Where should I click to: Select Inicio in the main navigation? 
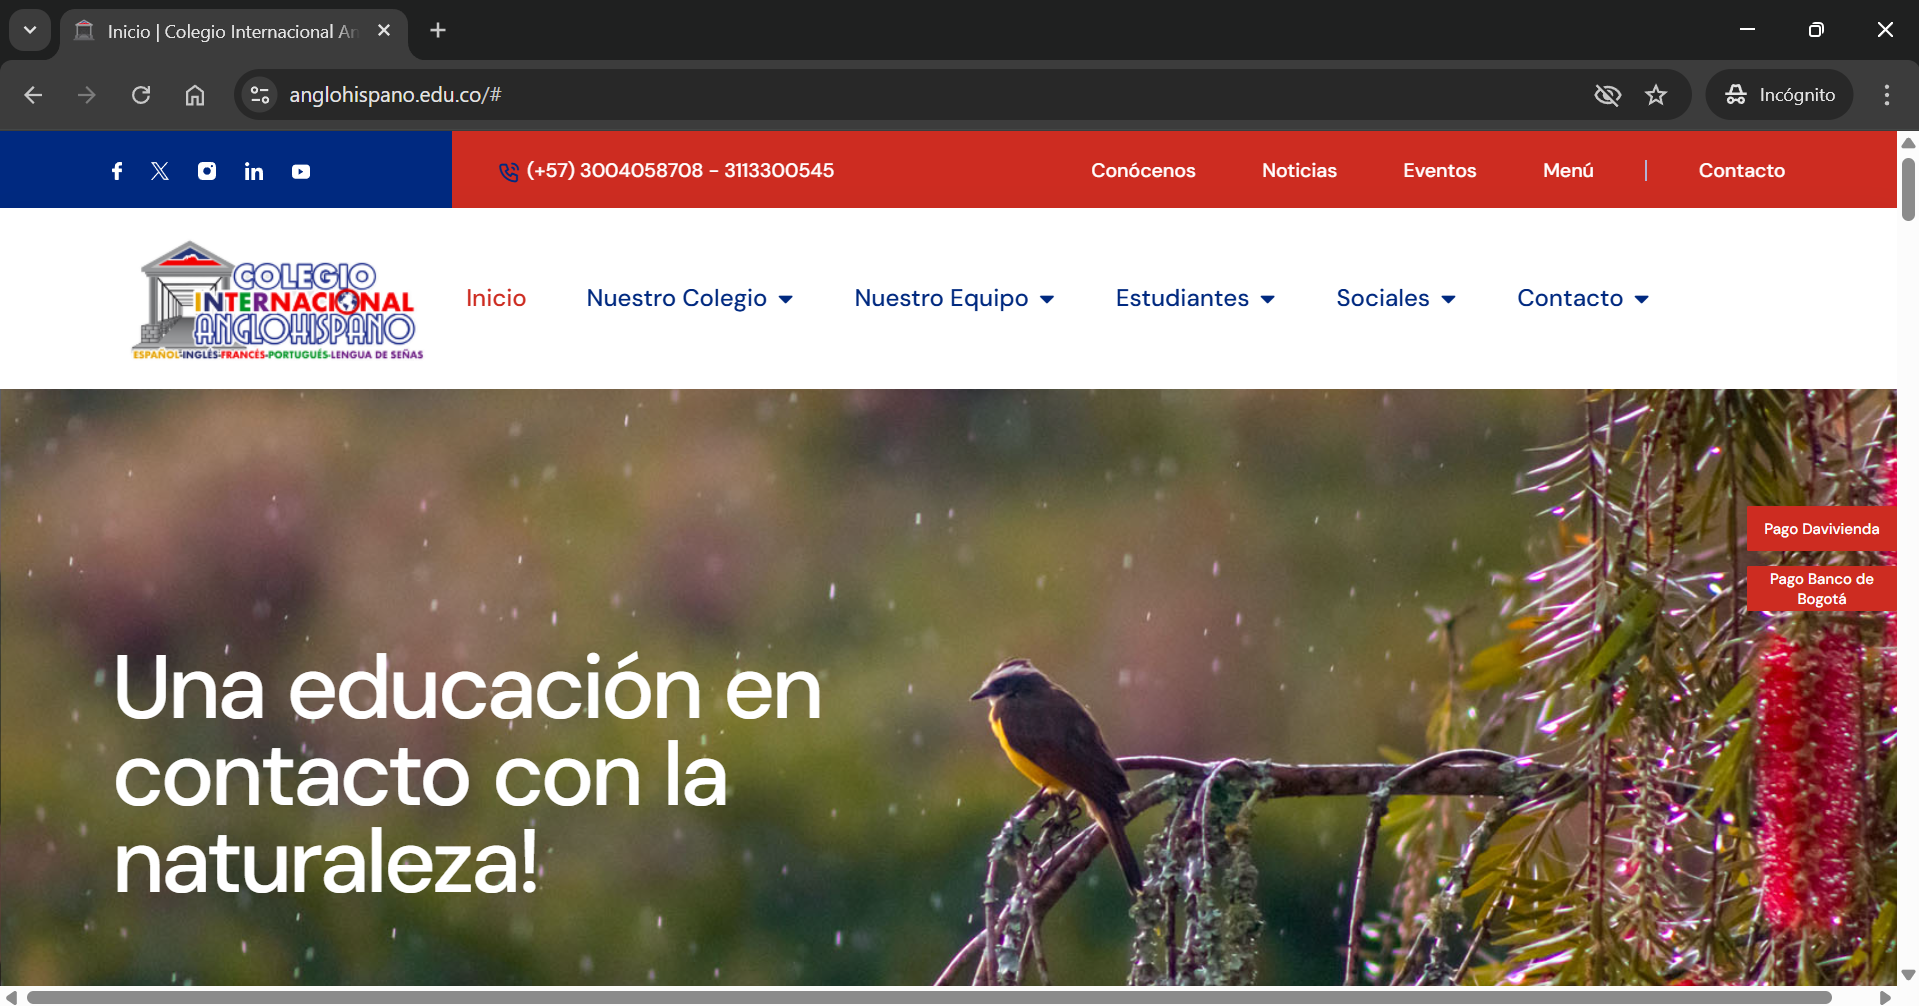pyautogui.click(x=496, y=298)
